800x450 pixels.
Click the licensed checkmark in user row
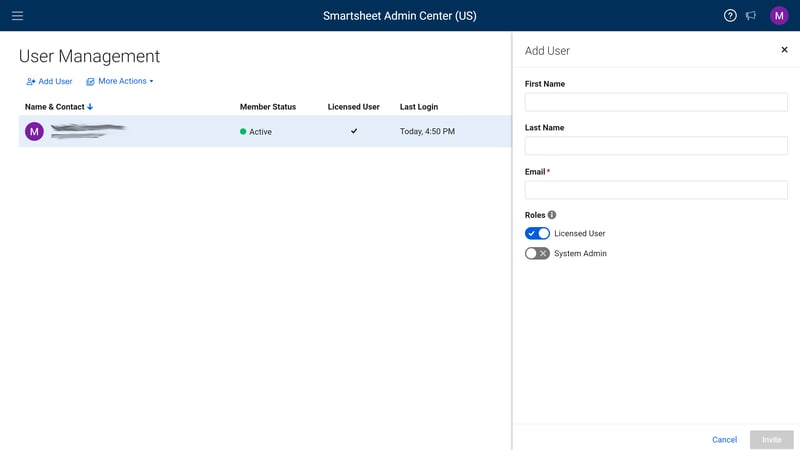pyautogui.click(x=354, y=131)
